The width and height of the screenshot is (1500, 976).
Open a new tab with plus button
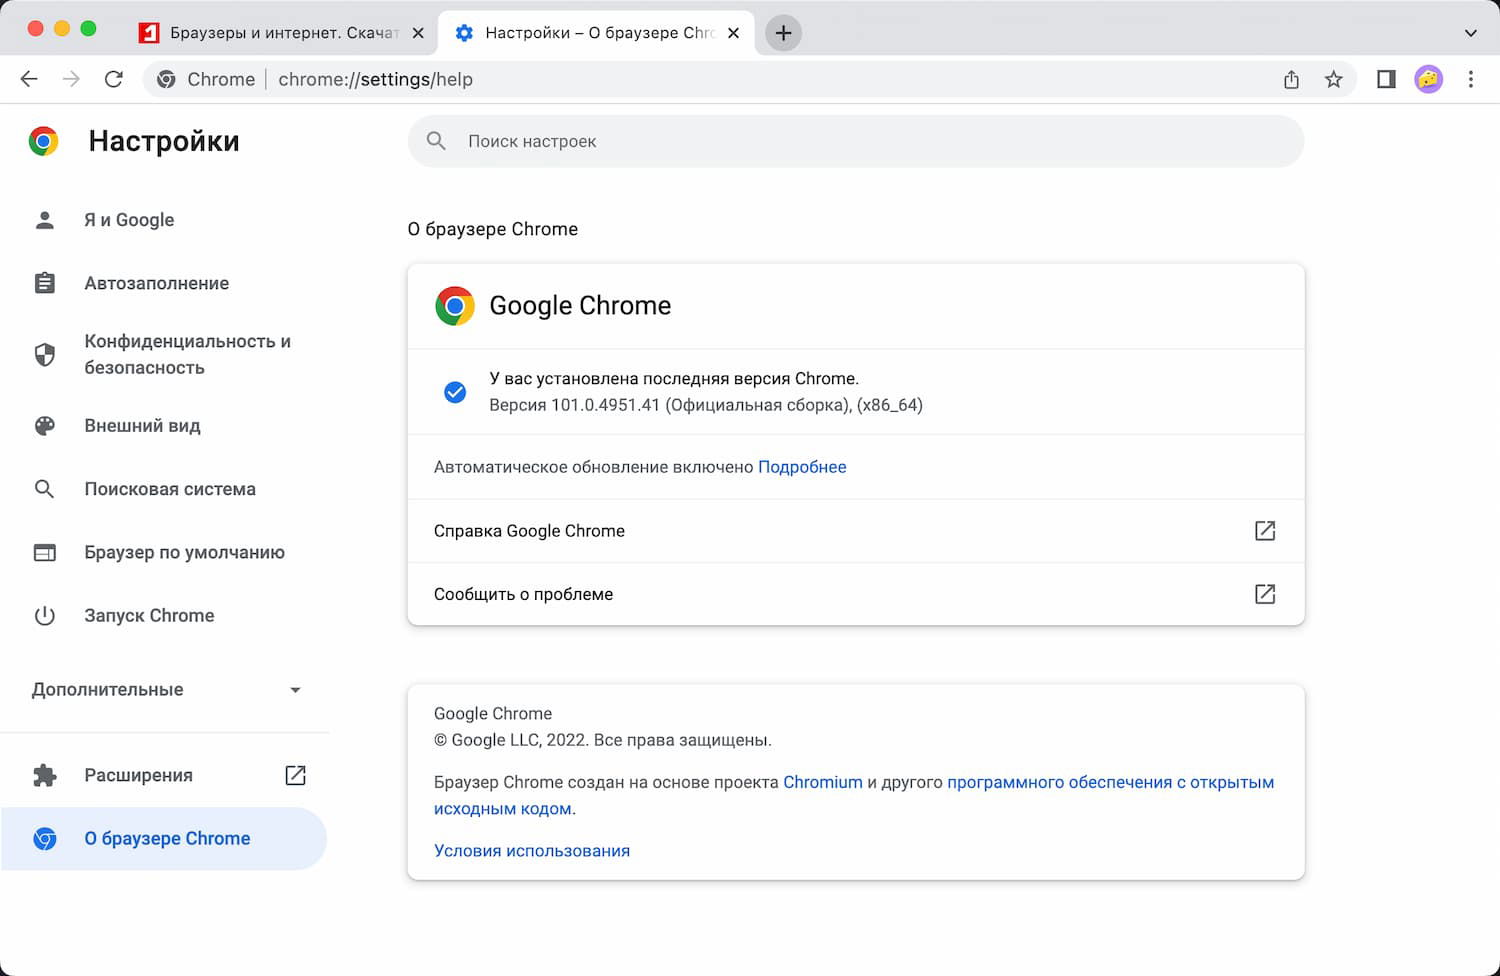coord(783,33)
